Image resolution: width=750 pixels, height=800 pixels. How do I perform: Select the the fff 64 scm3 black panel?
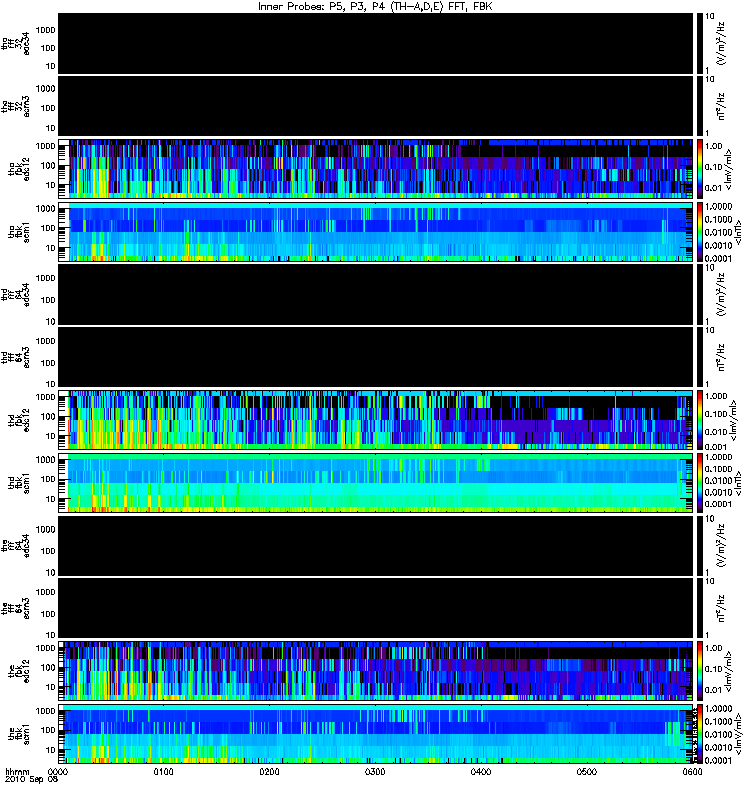[x=376, y=608]
